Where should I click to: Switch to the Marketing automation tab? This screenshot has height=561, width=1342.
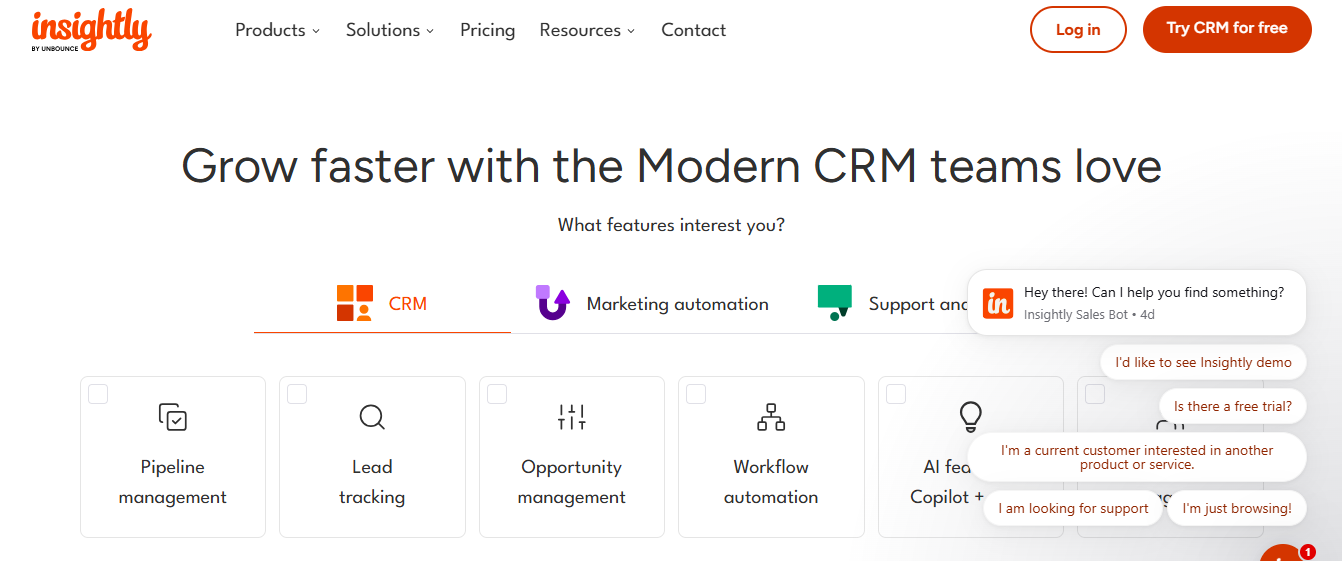653,304
